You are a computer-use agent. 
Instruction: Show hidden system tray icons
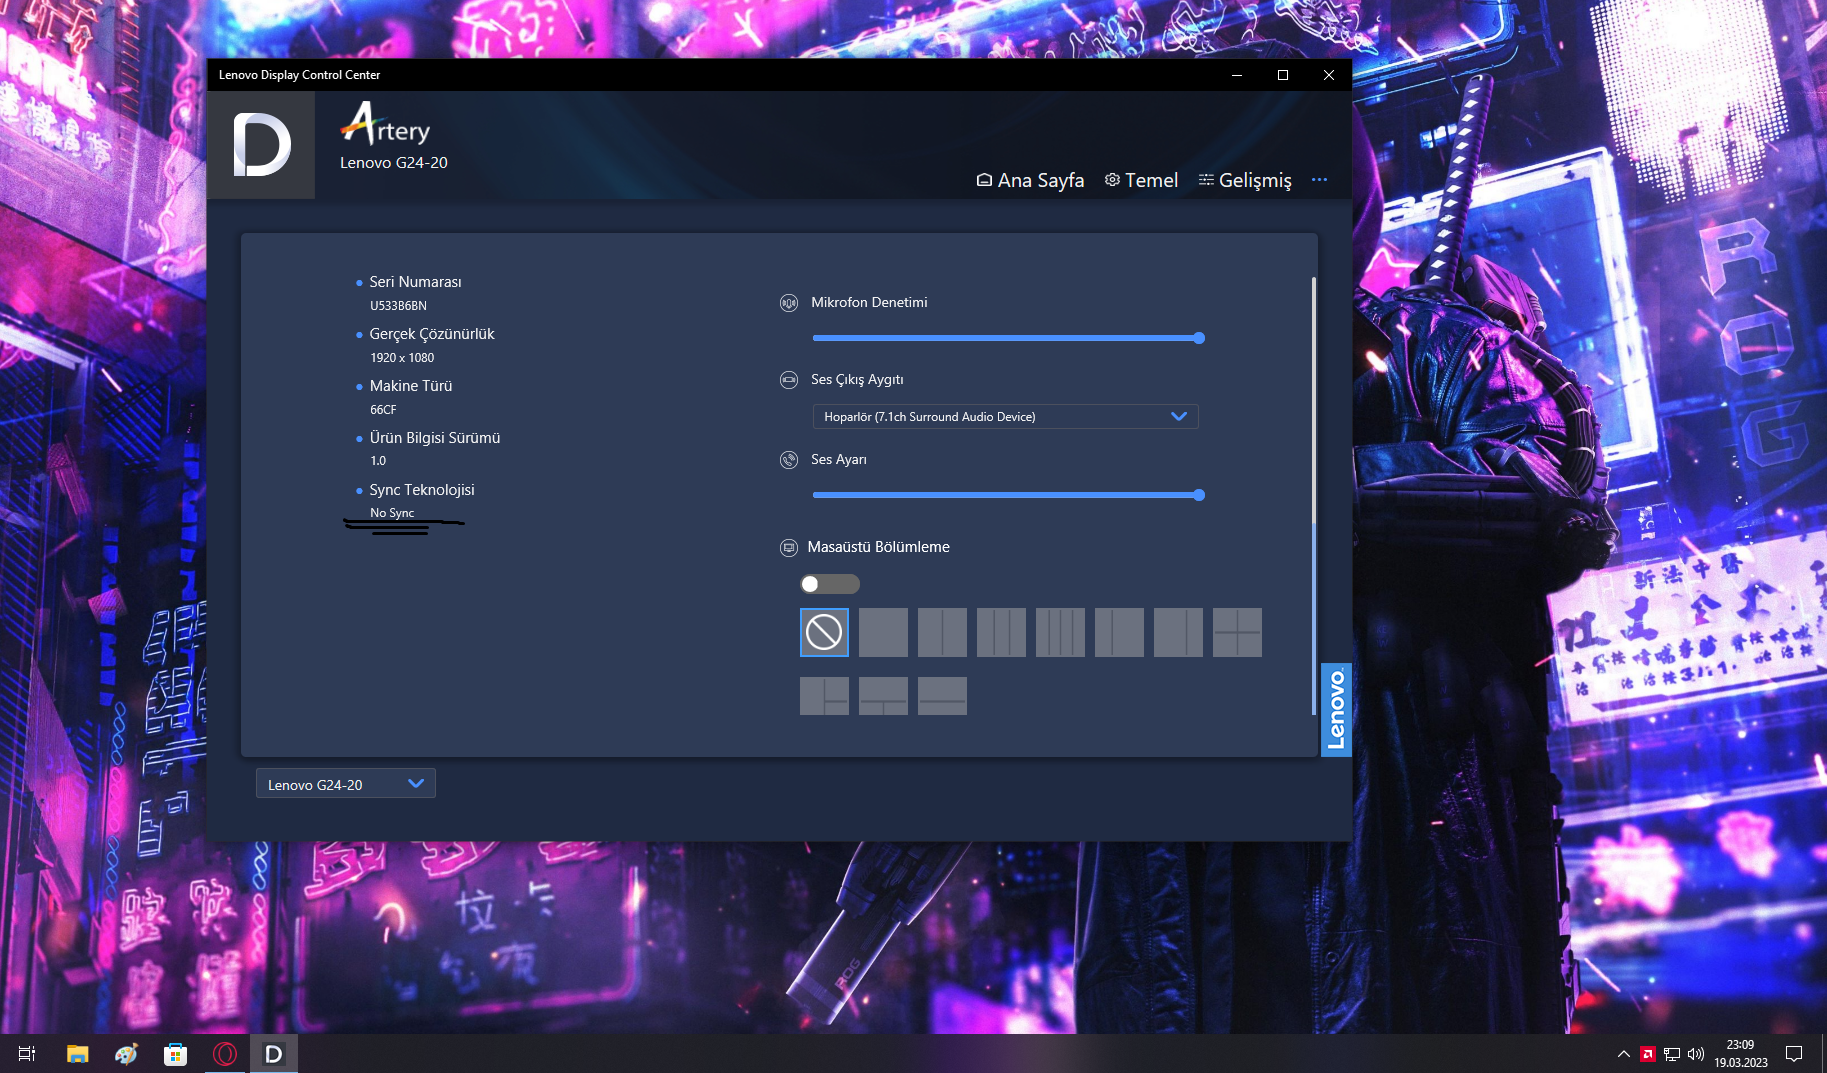[1624, 1054]
